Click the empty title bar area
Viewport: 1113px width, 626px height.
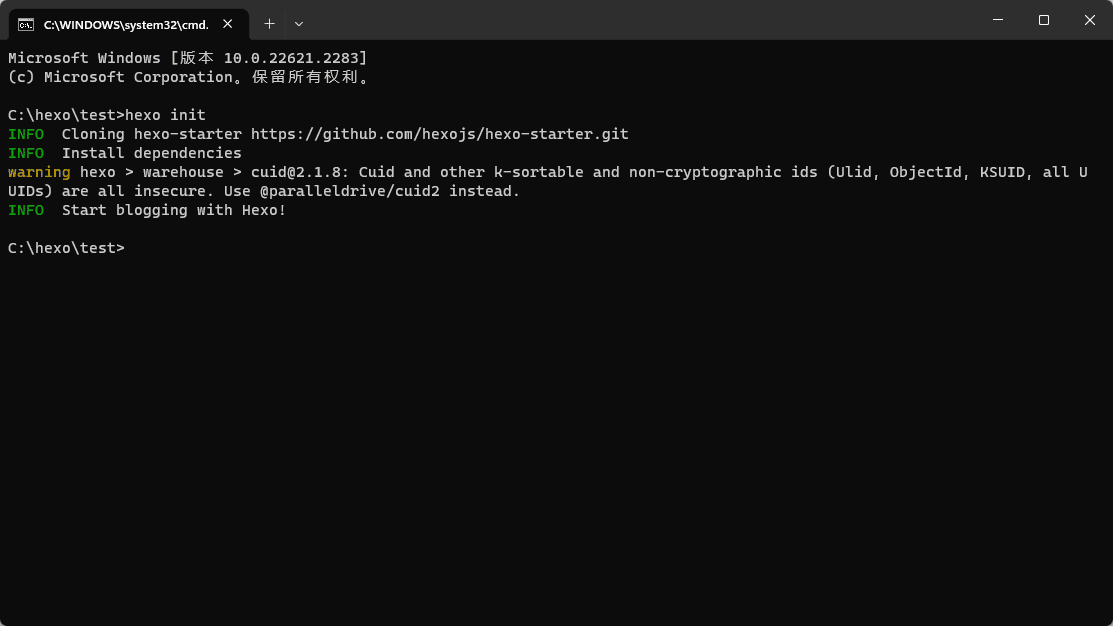[640, 20]
